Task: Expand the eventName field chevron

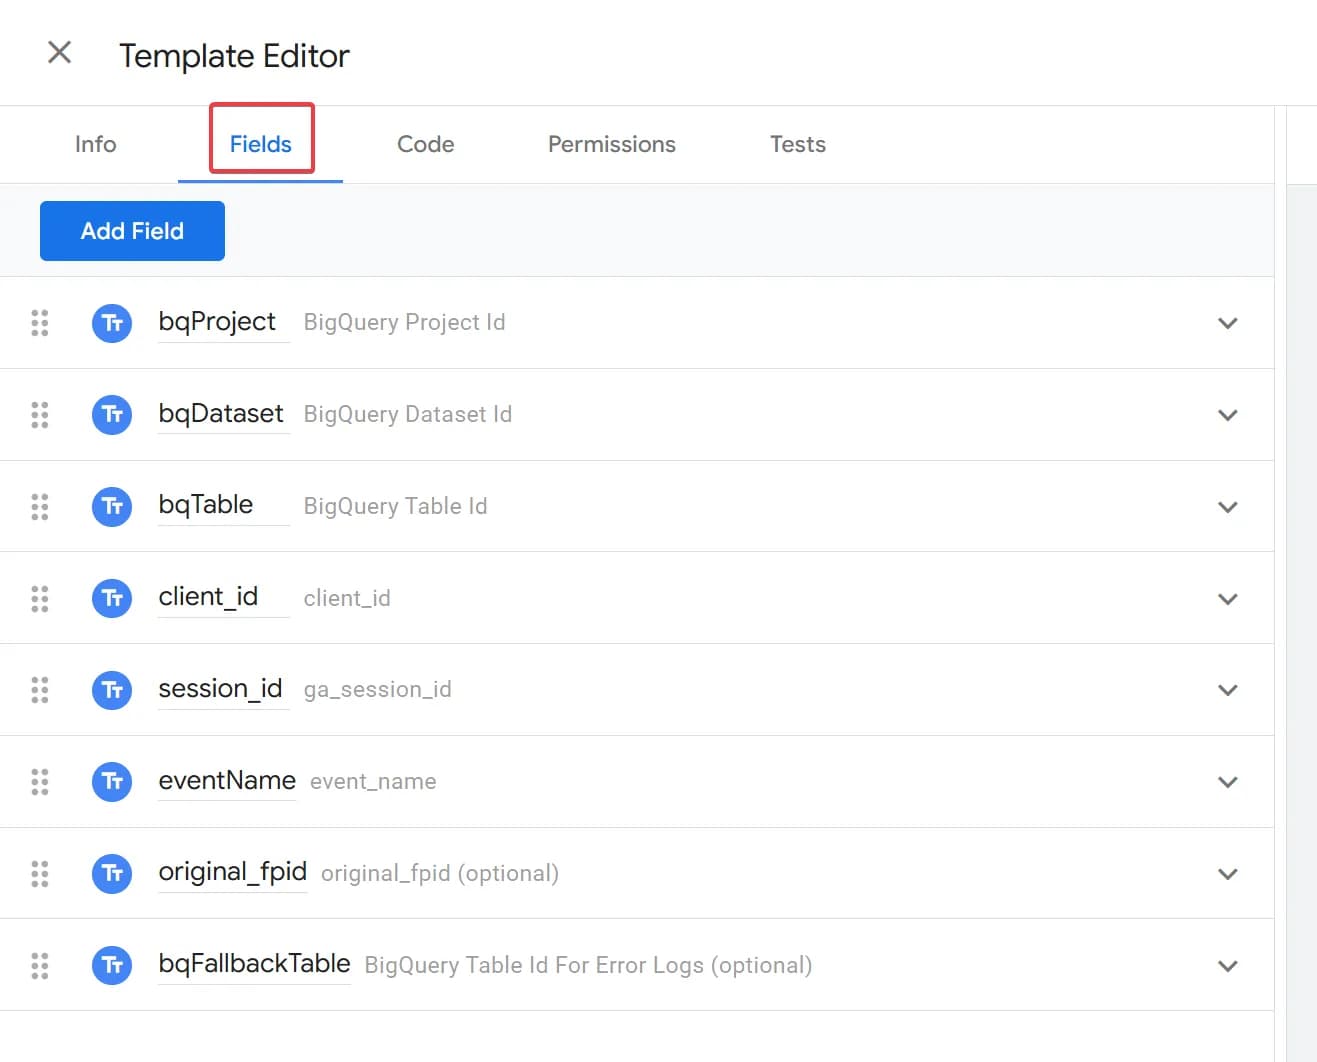Action: (1228, 782)
